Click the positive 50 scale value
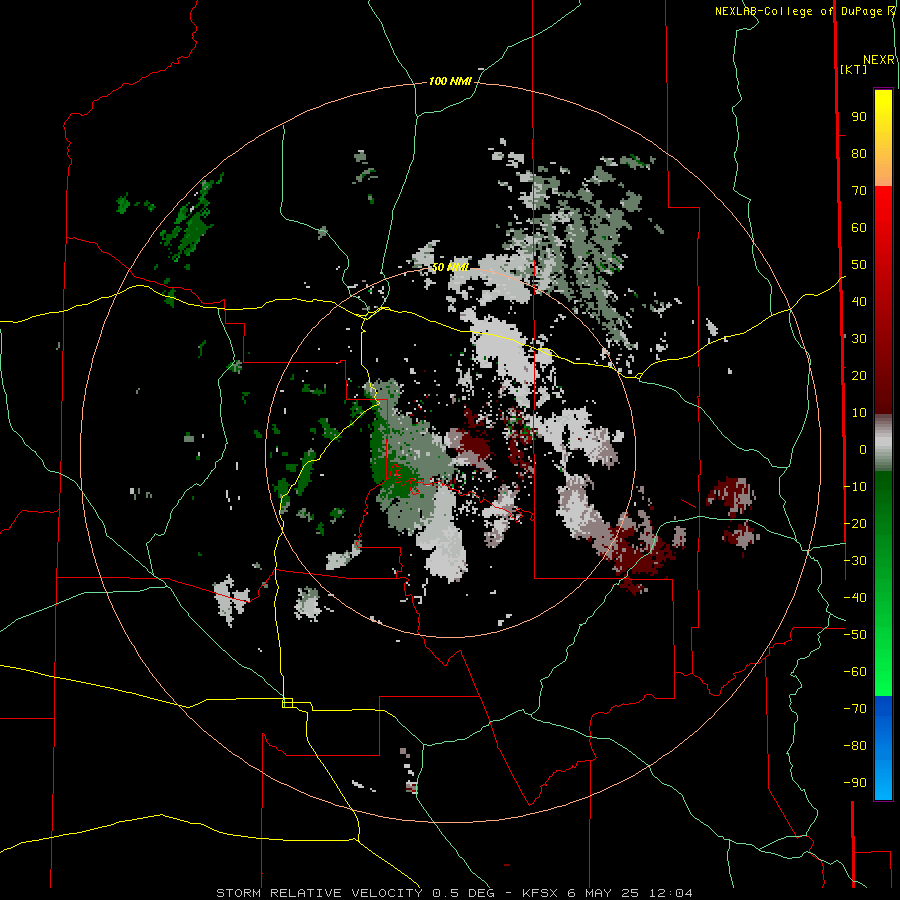 [859, 265]
